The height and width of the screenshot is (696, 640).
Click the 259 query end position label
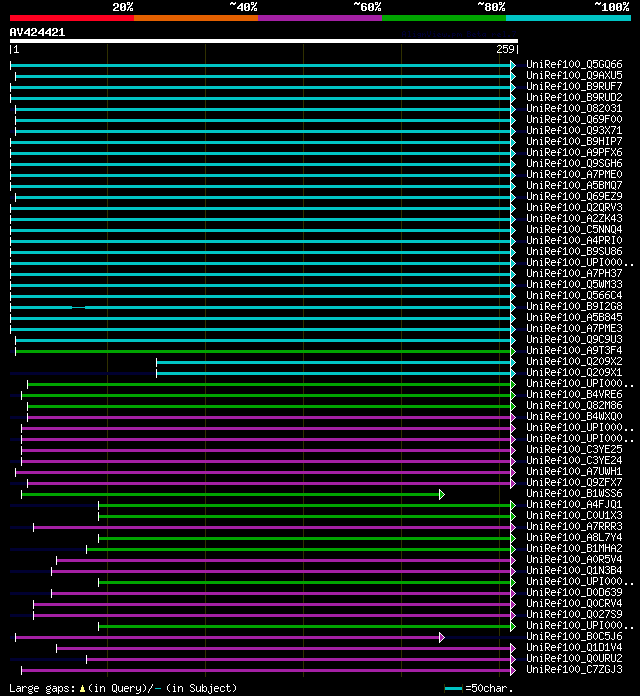pos(505,49)
